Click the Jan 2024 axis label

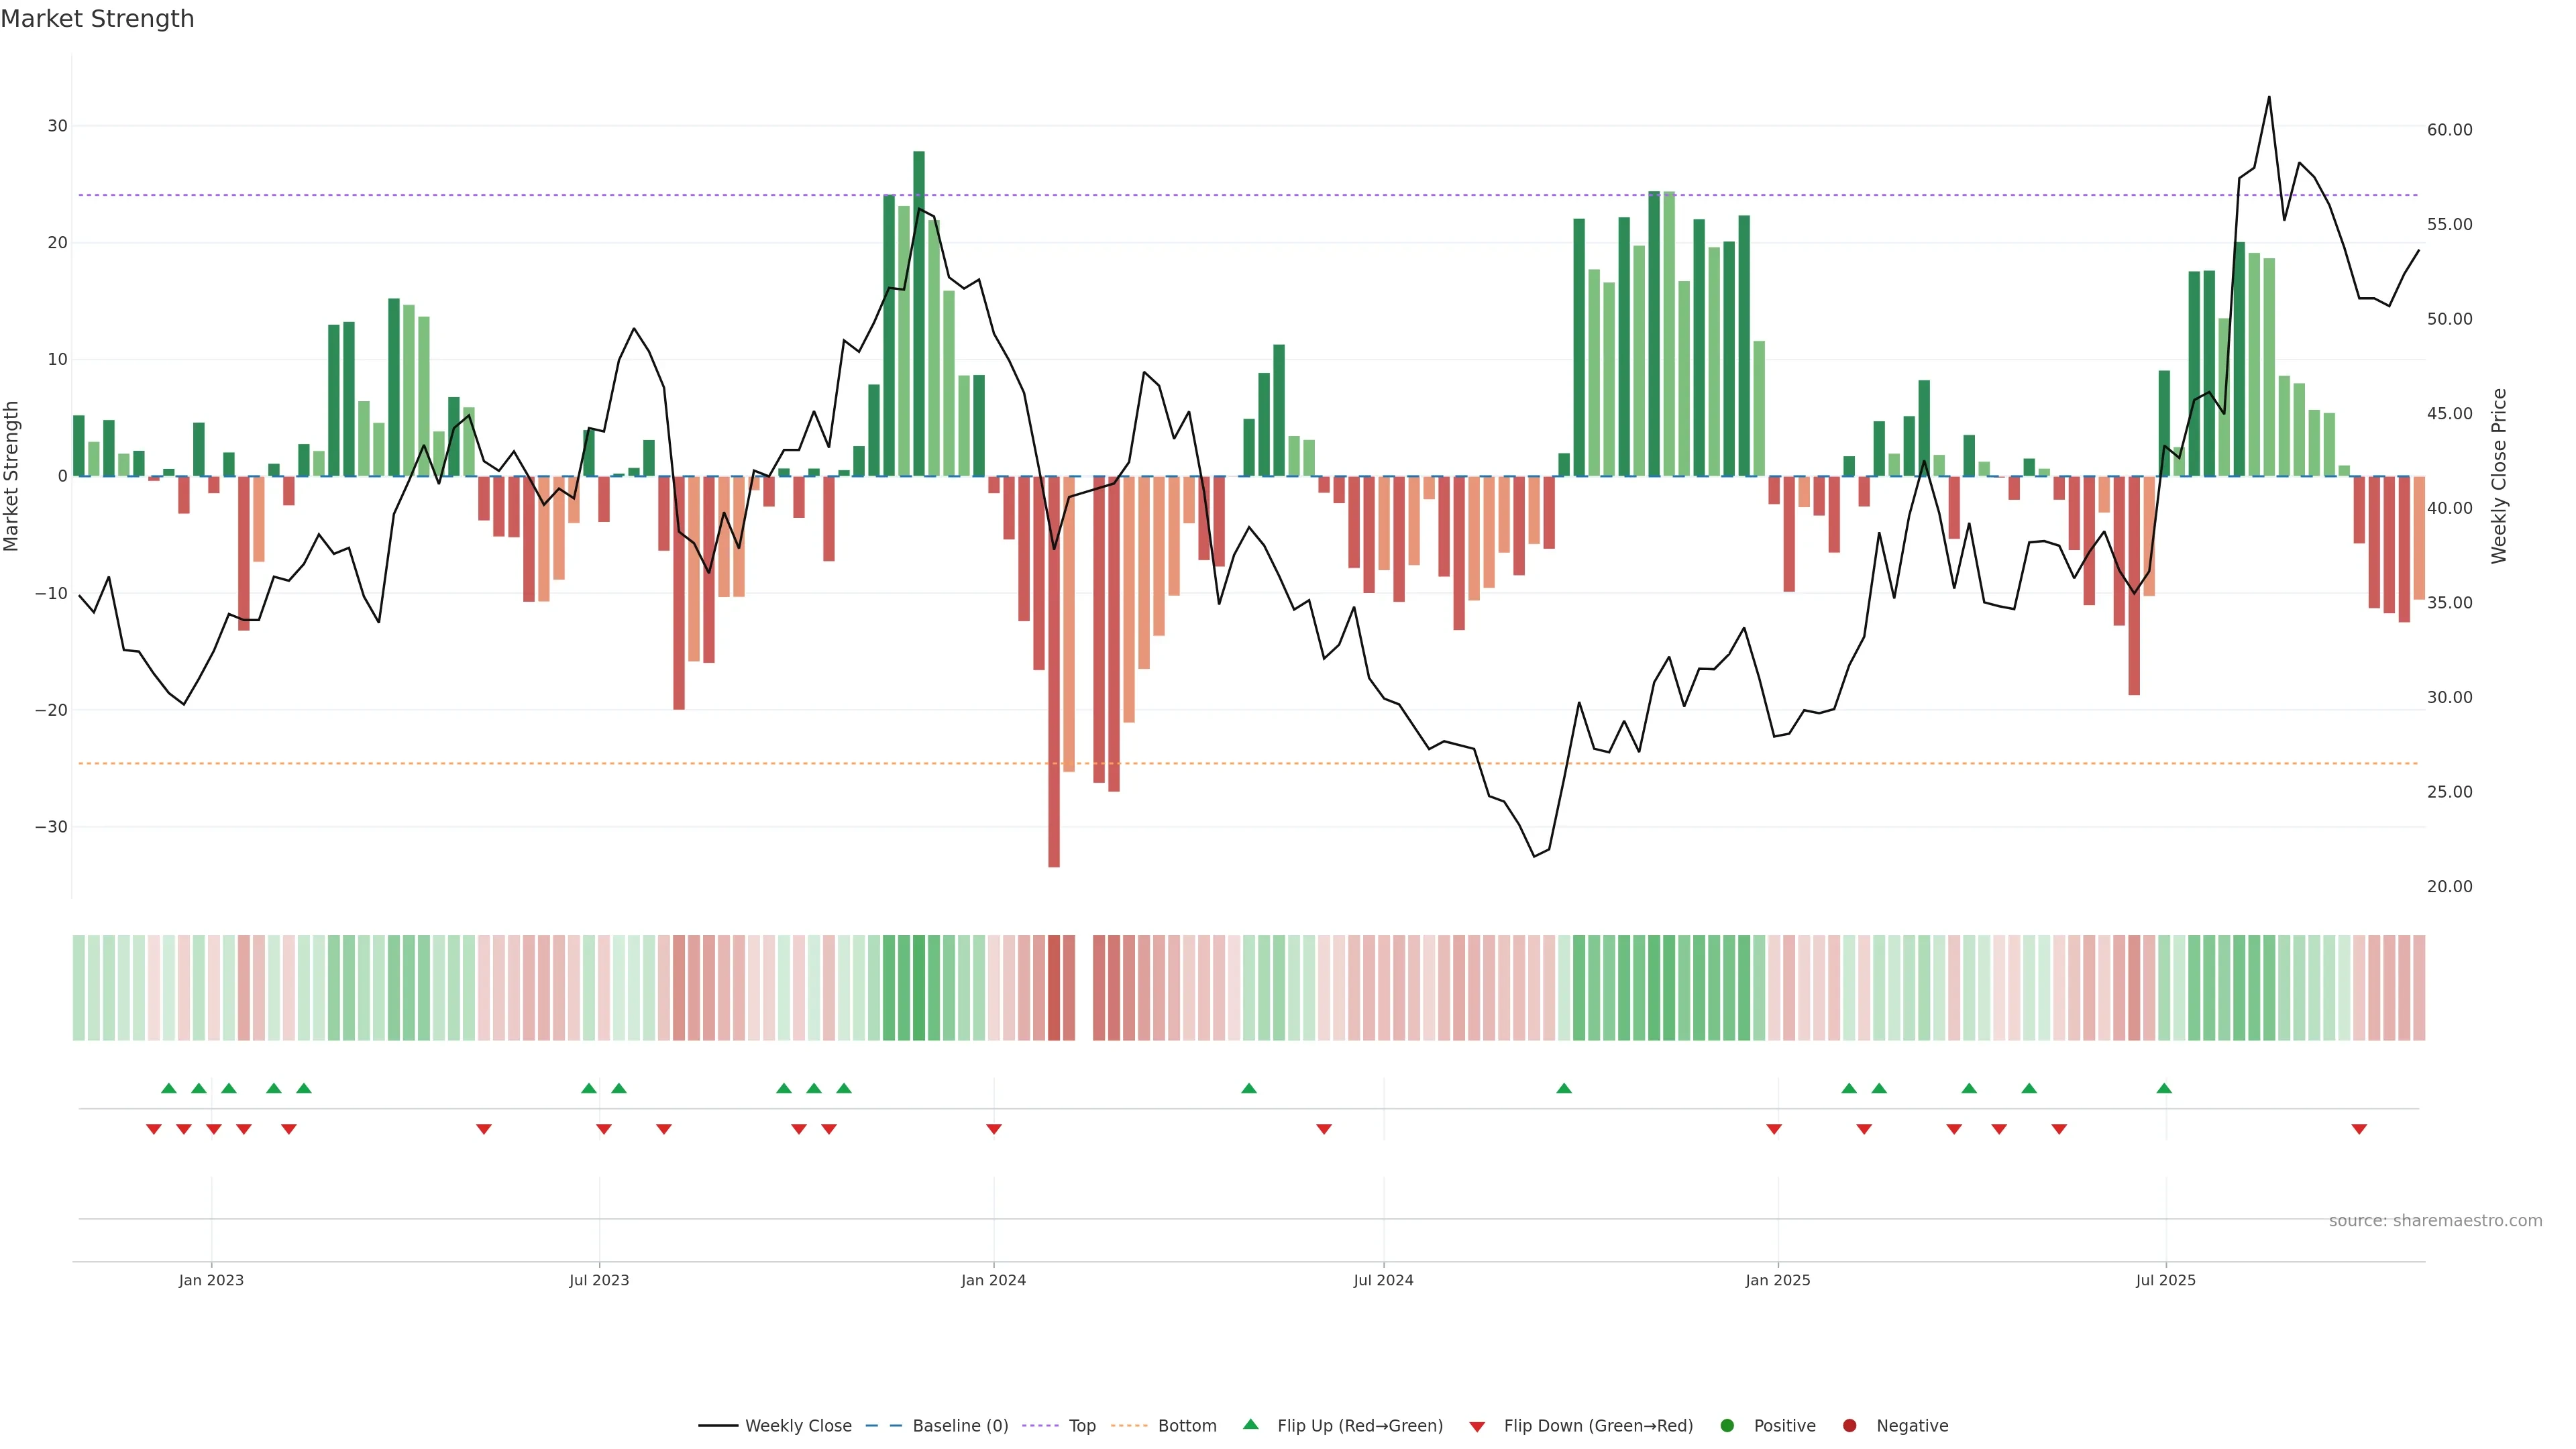(993, 1280)
